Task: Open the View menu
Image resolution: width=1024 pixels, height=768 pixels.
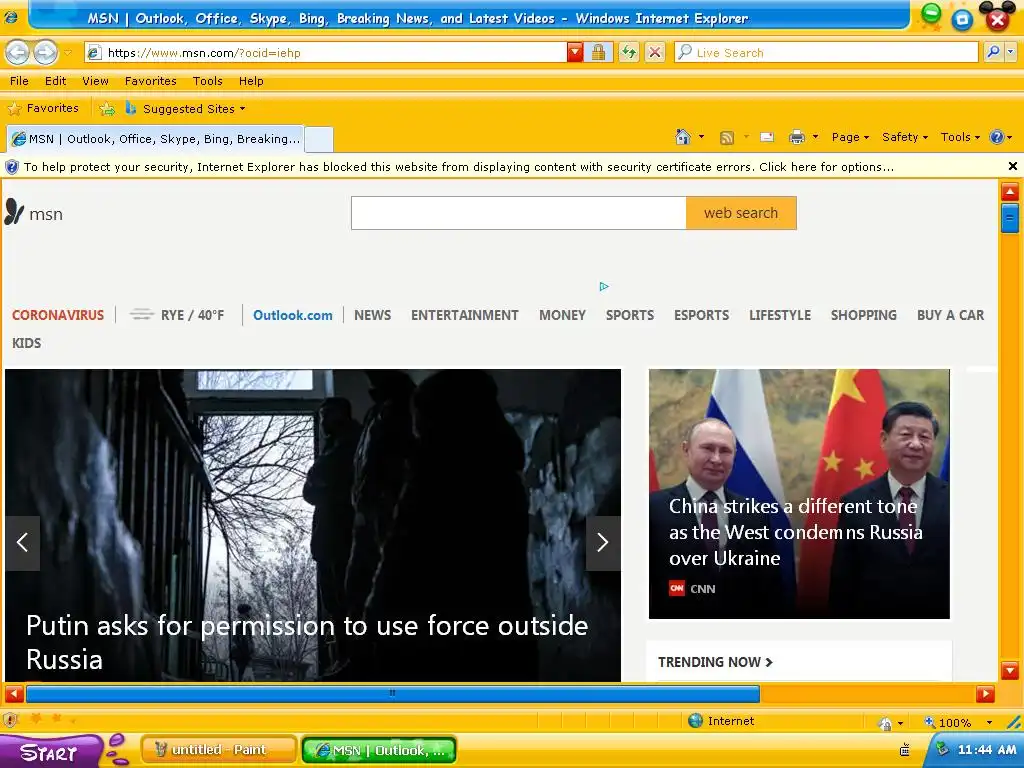Action: pos(95,81)
